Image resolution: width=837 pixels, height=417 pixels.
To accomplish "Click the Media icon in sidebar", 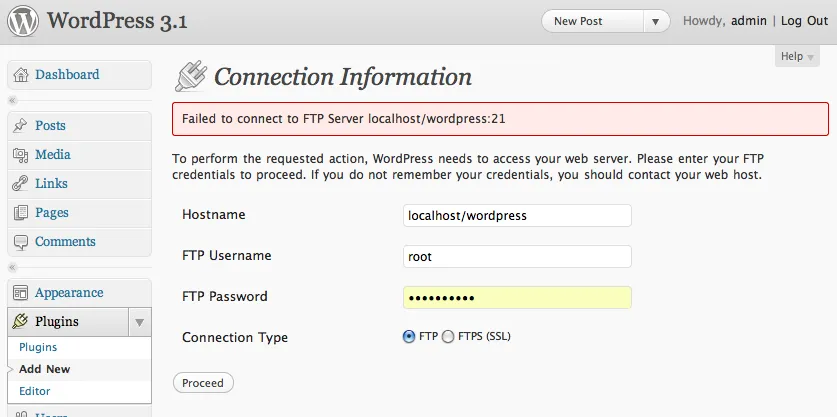I will coord(20,155).
